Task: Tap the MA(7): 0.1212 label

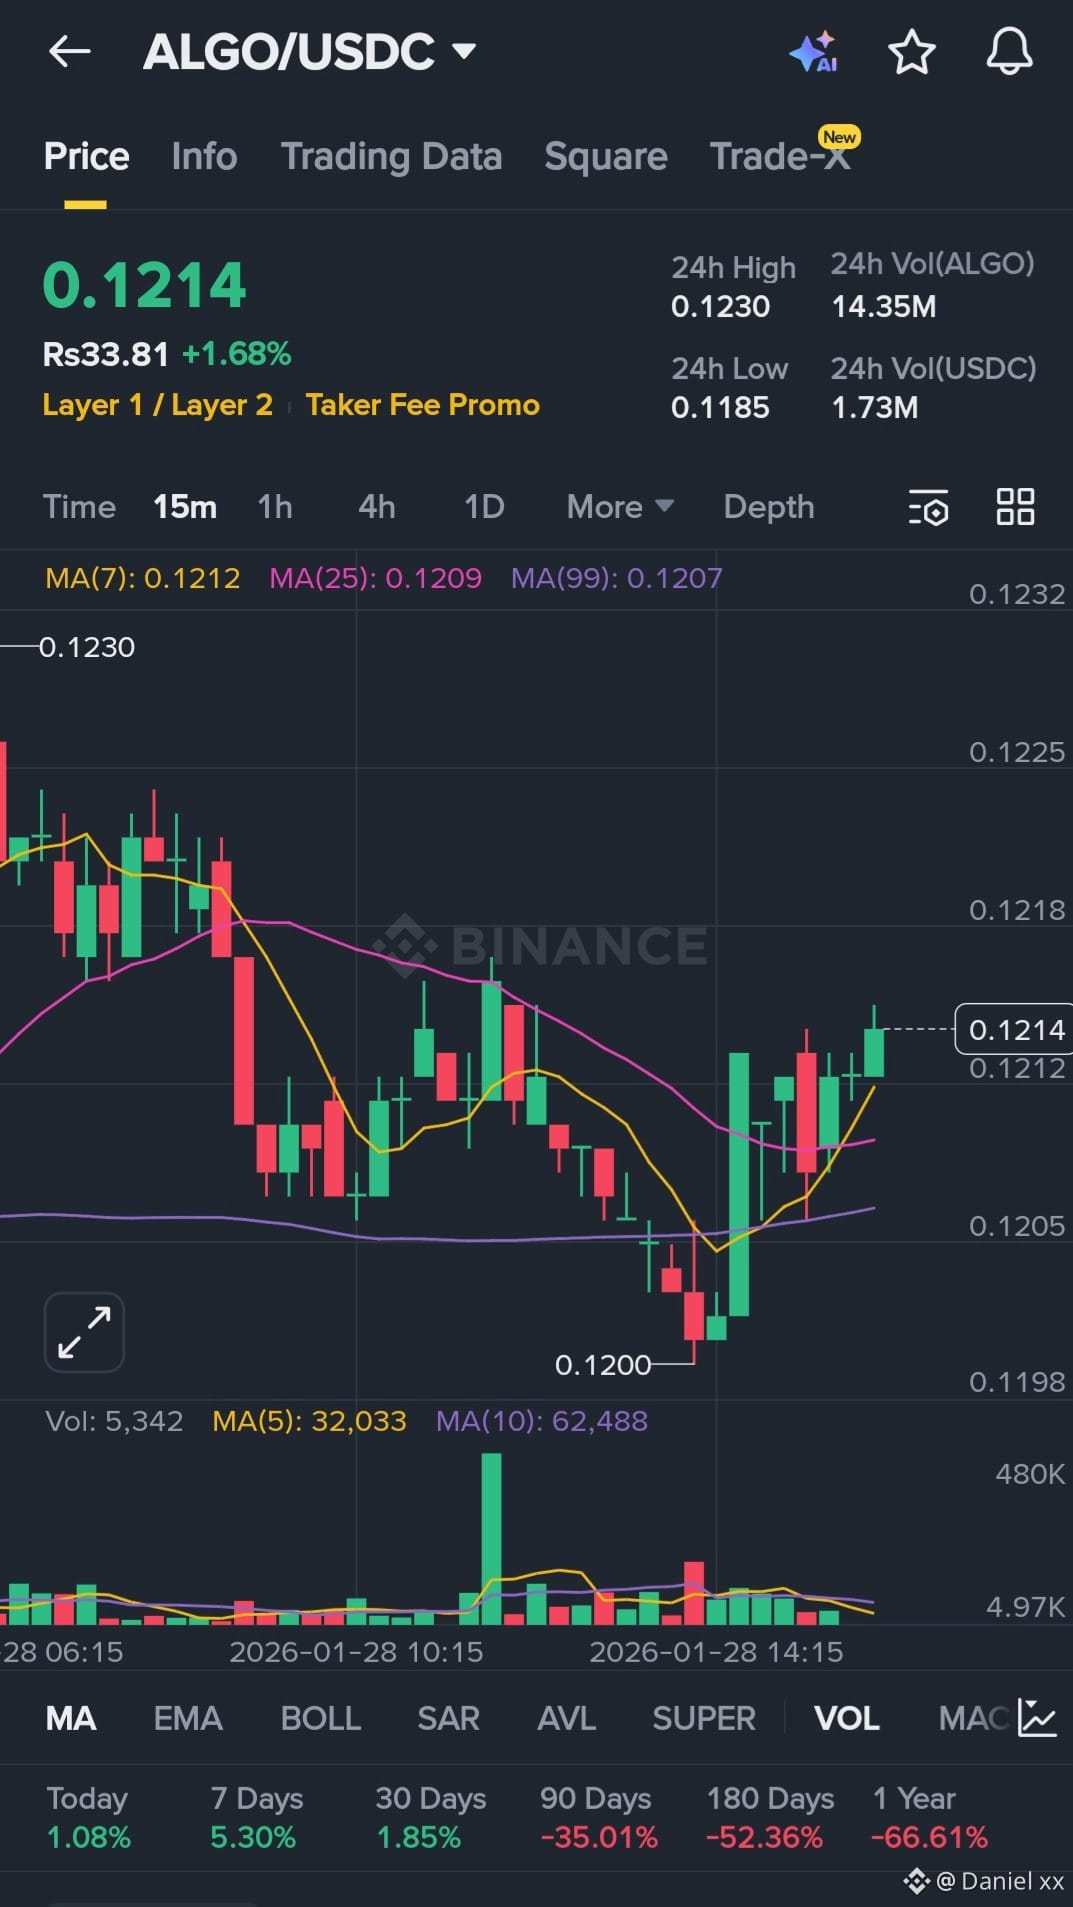Action: [x=143, y=578]
